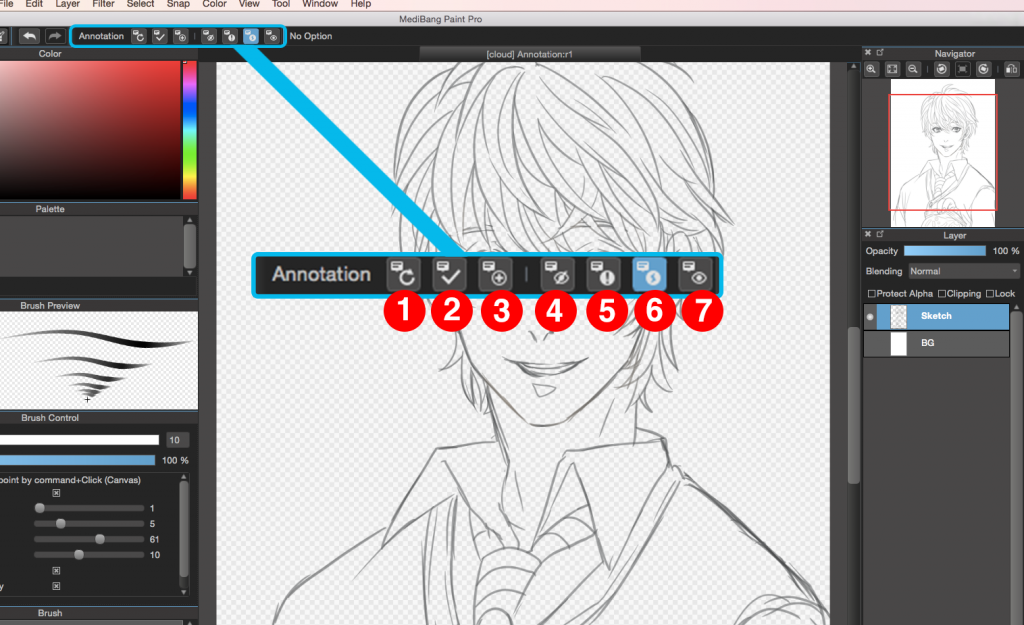Click the brush option slider valued 1
The width and height of the screenshot is (1024, 625).
point(89,508)
